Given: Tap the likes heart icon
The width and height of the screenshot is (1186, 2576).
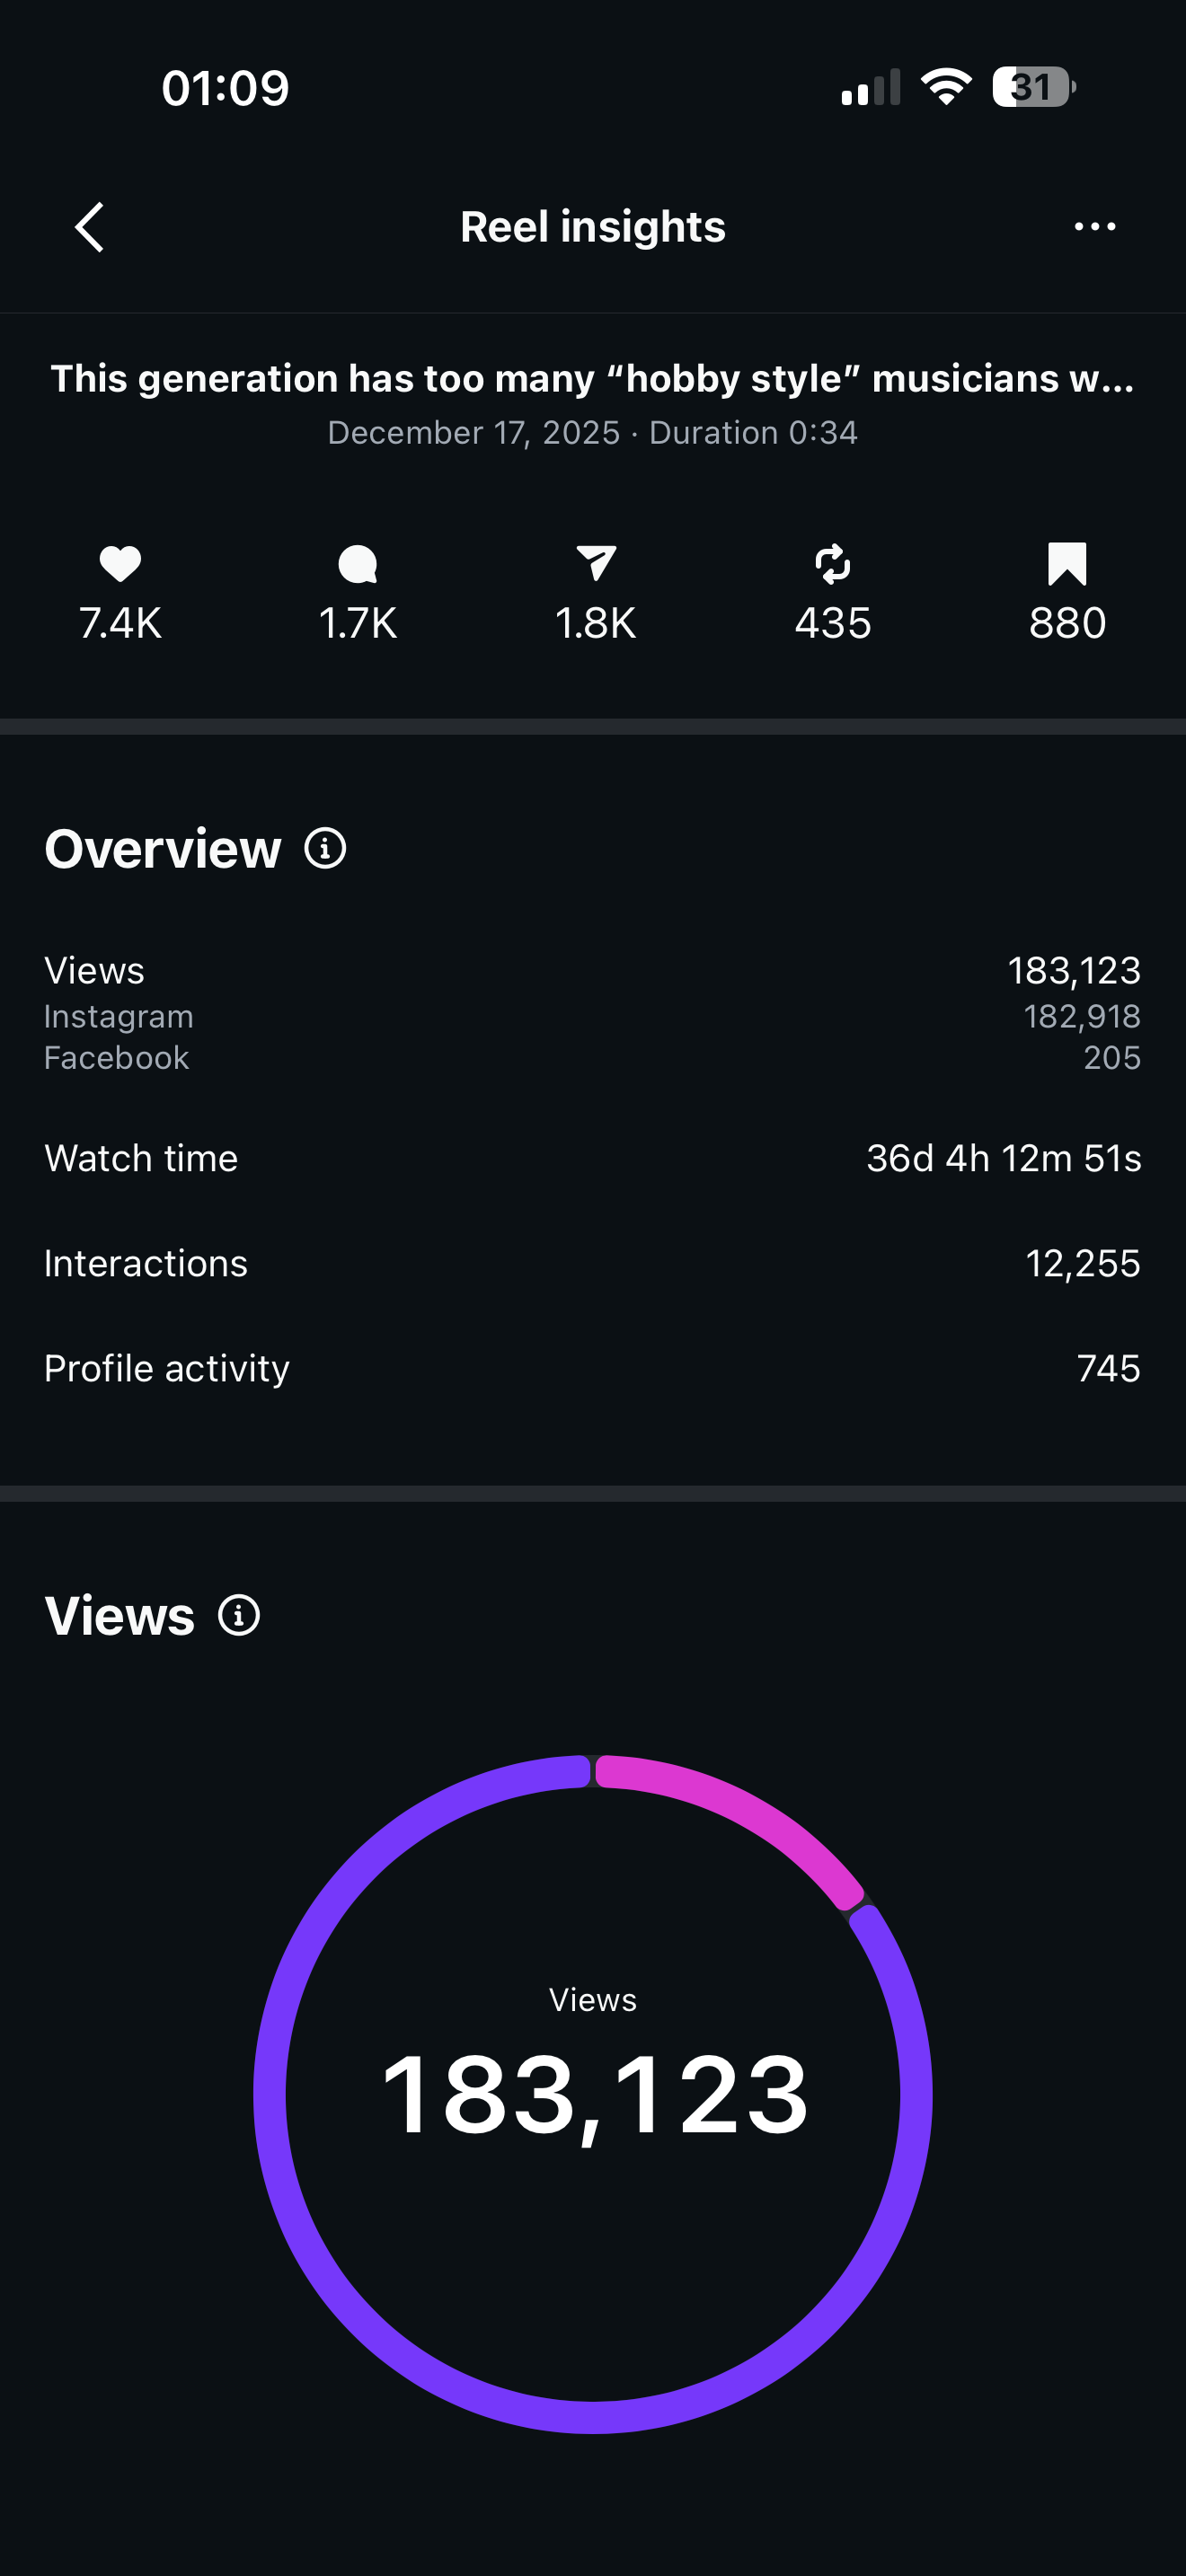Looking at the screenshot, I should [x=120, y=564].
